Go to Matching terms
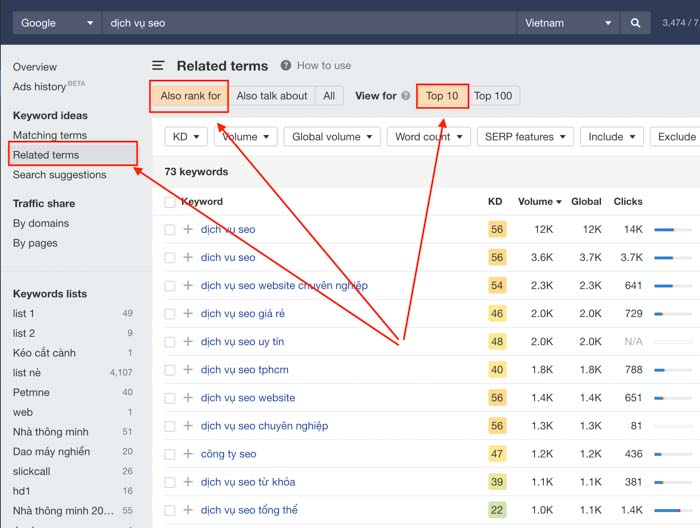This screenshot has height=528, width=700. 50,135
